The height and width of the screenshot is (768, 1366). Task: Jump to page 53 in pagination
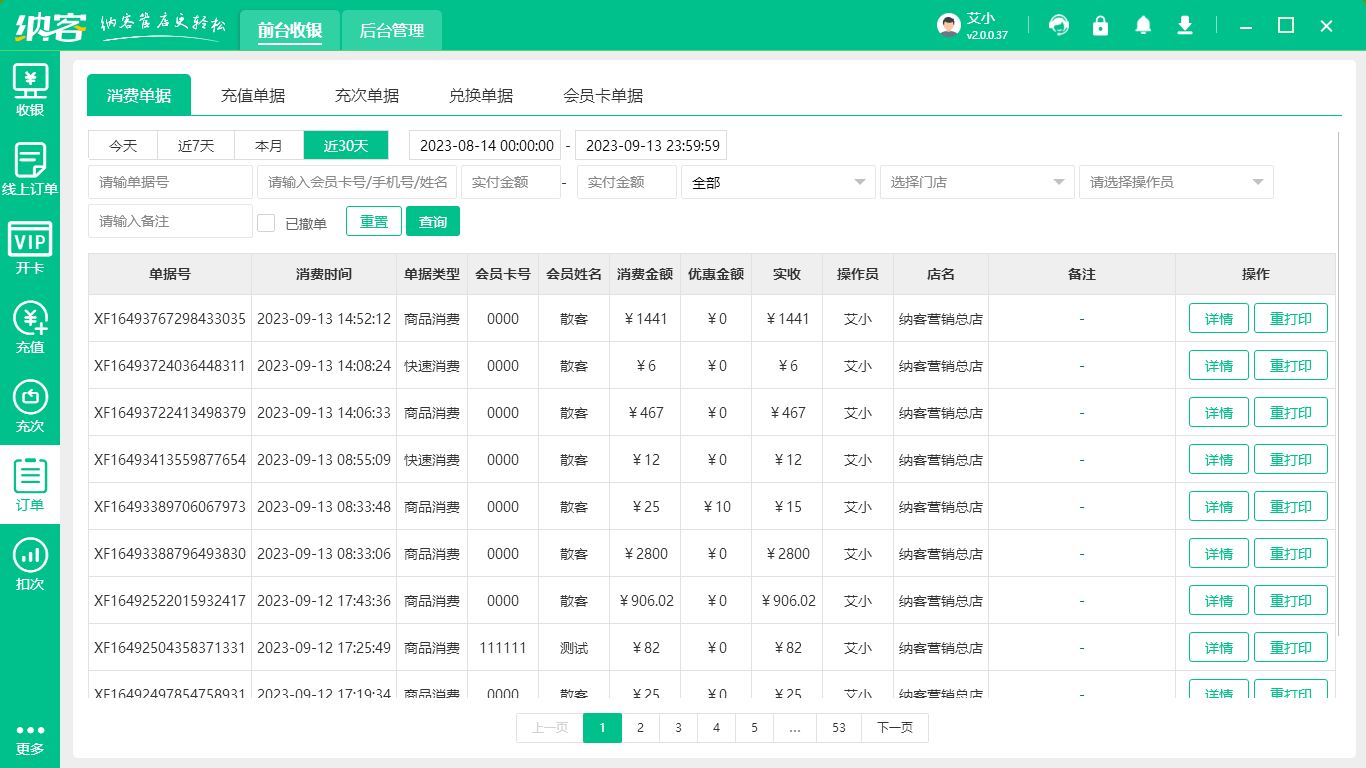pos(838,728)
